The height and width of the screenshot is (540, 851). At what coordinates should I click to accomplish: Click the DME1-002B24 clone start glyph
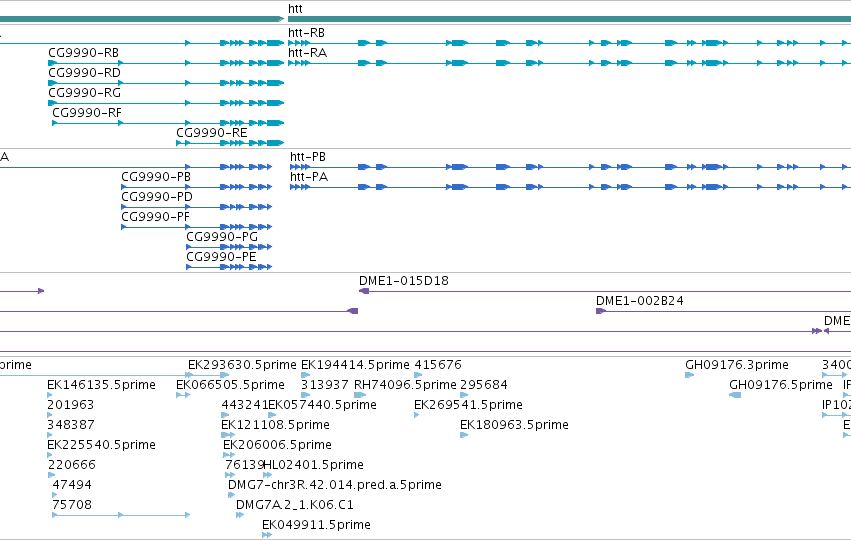click(x=601, y=311)
